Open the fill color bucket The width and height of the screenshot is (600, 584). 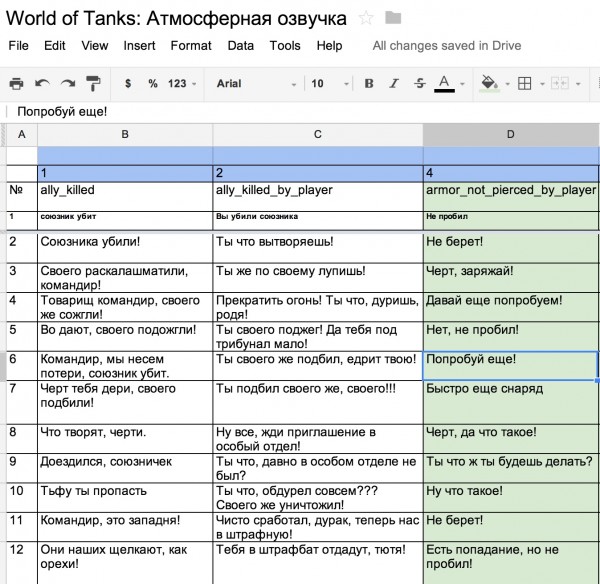[x=489, y=83]
